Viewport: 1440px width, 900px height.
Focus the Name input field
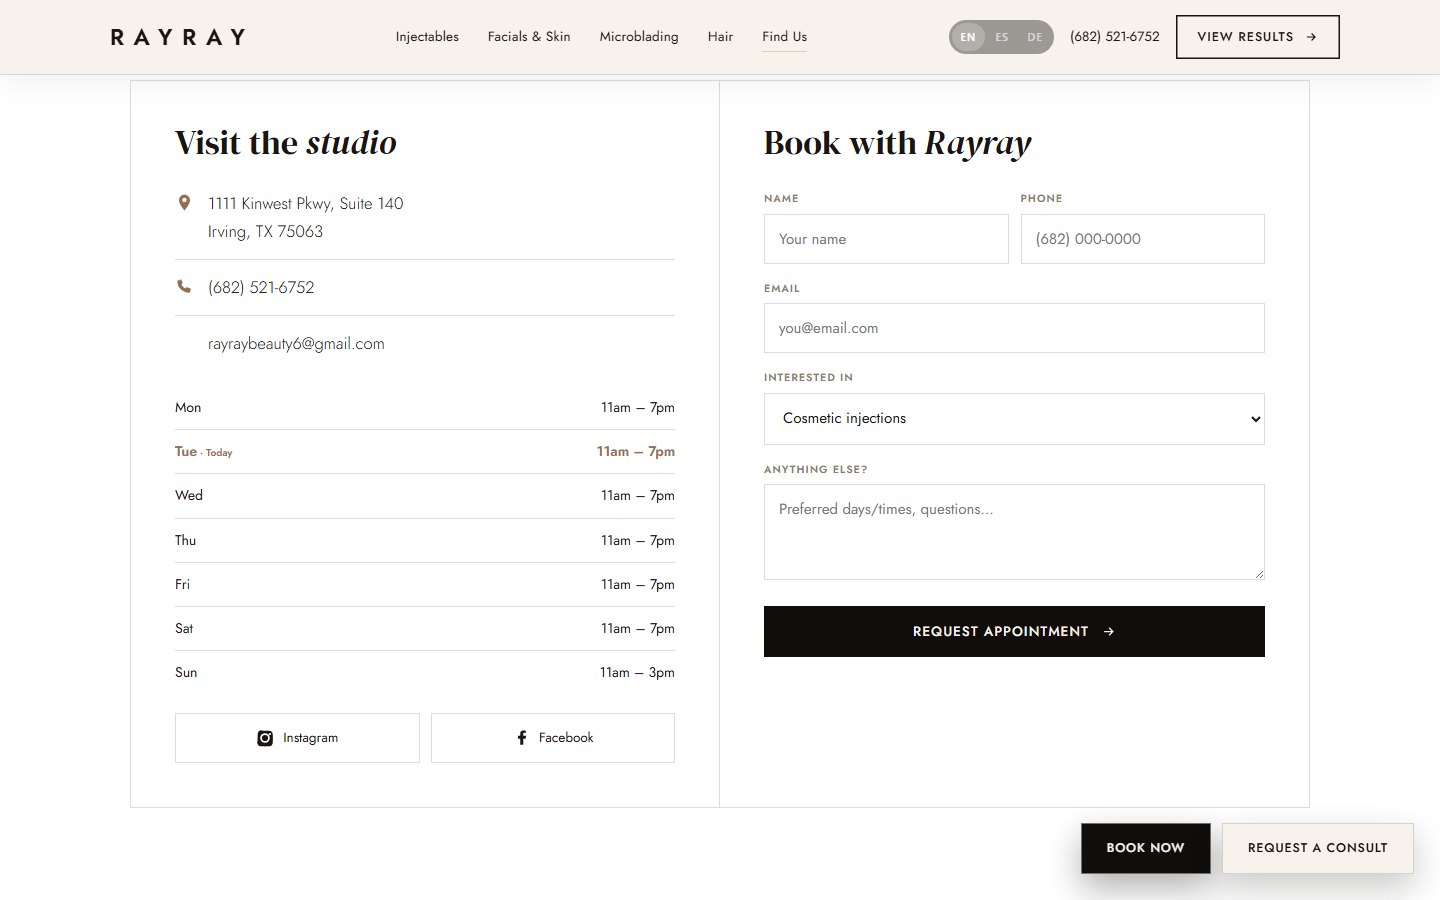[886, 239]
